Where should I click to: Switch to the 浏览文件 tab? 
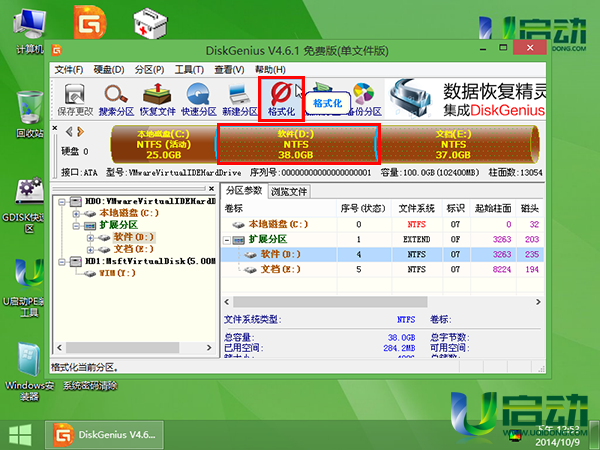289,191
